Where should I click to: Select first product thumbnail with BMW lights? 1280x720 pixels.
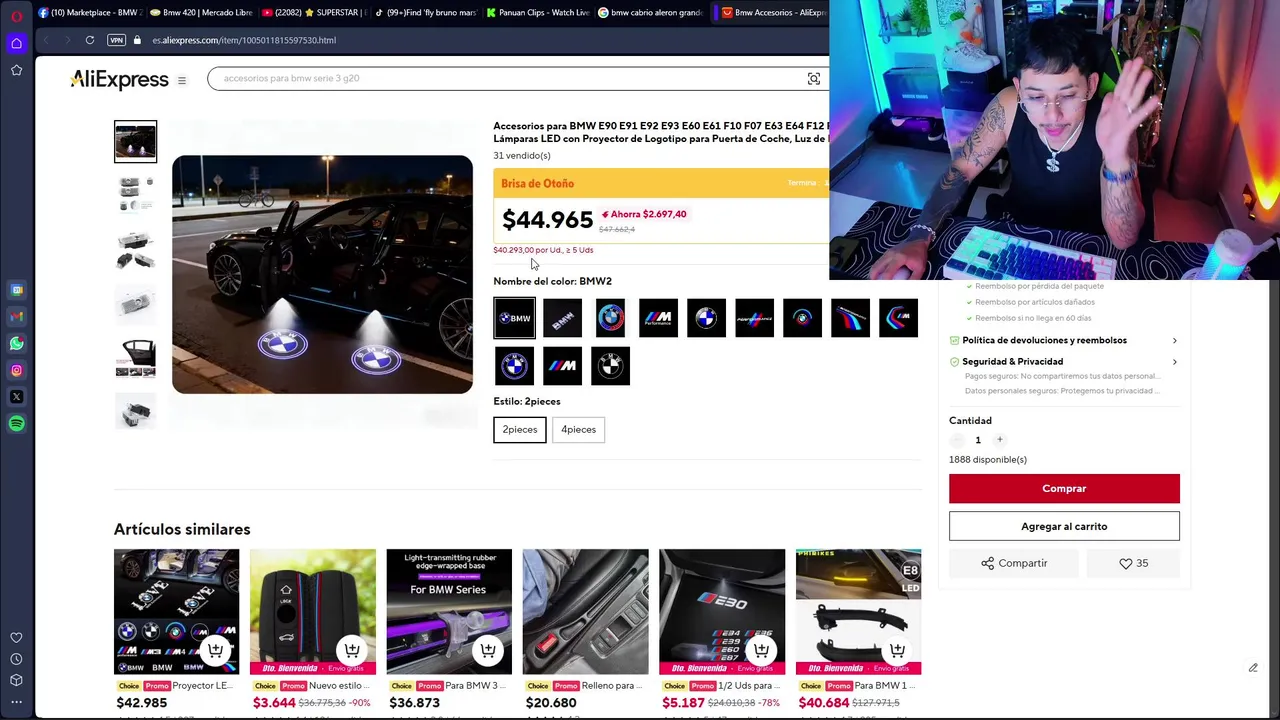(x=135, y=141)
